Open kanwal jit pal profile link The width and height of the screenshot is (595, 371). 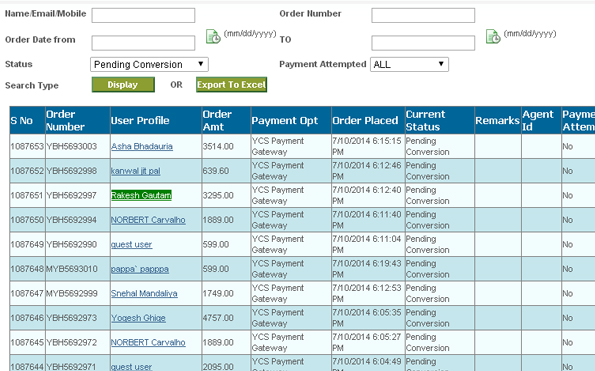(x=135, y=171)
